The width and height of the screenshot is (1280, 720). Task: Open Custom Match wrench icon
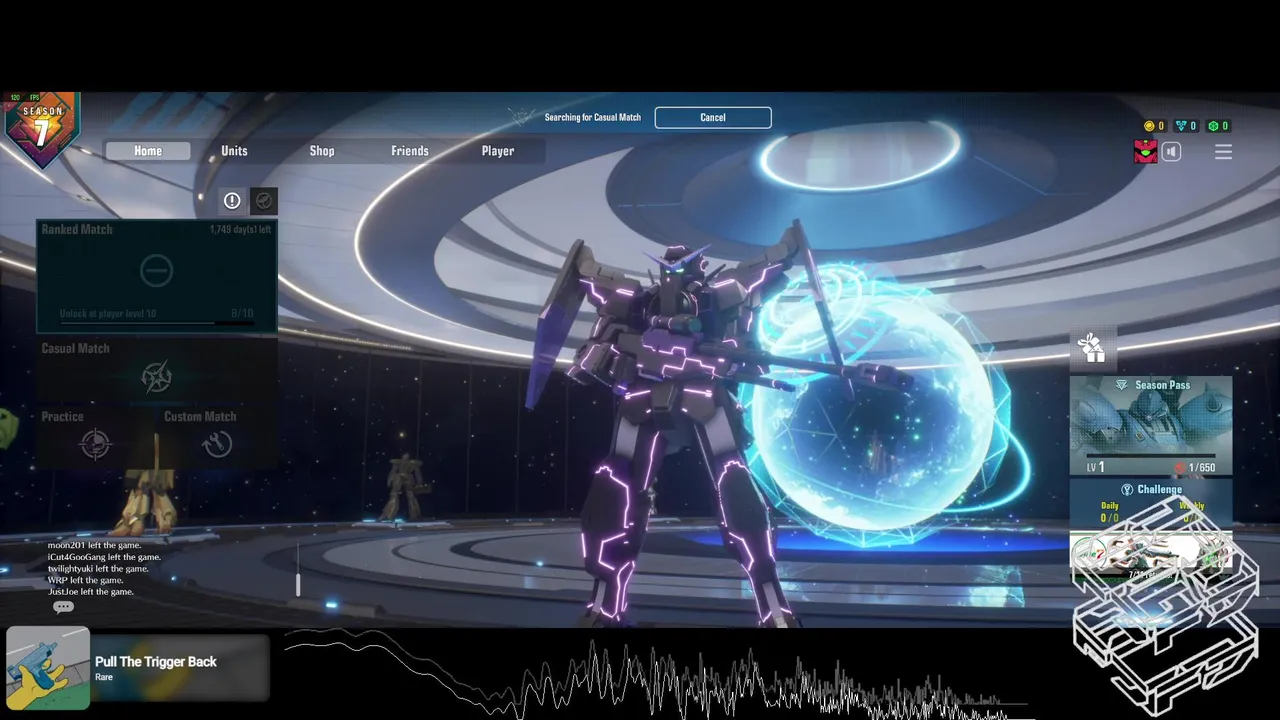pyautogui.click(x=217, y=443)
